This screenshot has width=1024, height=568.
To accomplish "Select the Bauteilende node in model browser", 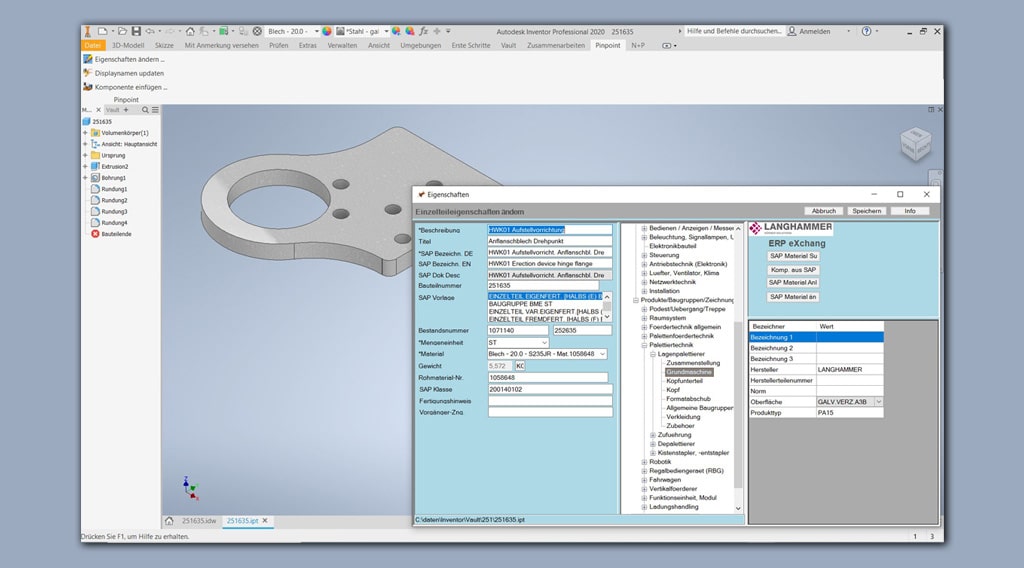I will pos(116,234).
